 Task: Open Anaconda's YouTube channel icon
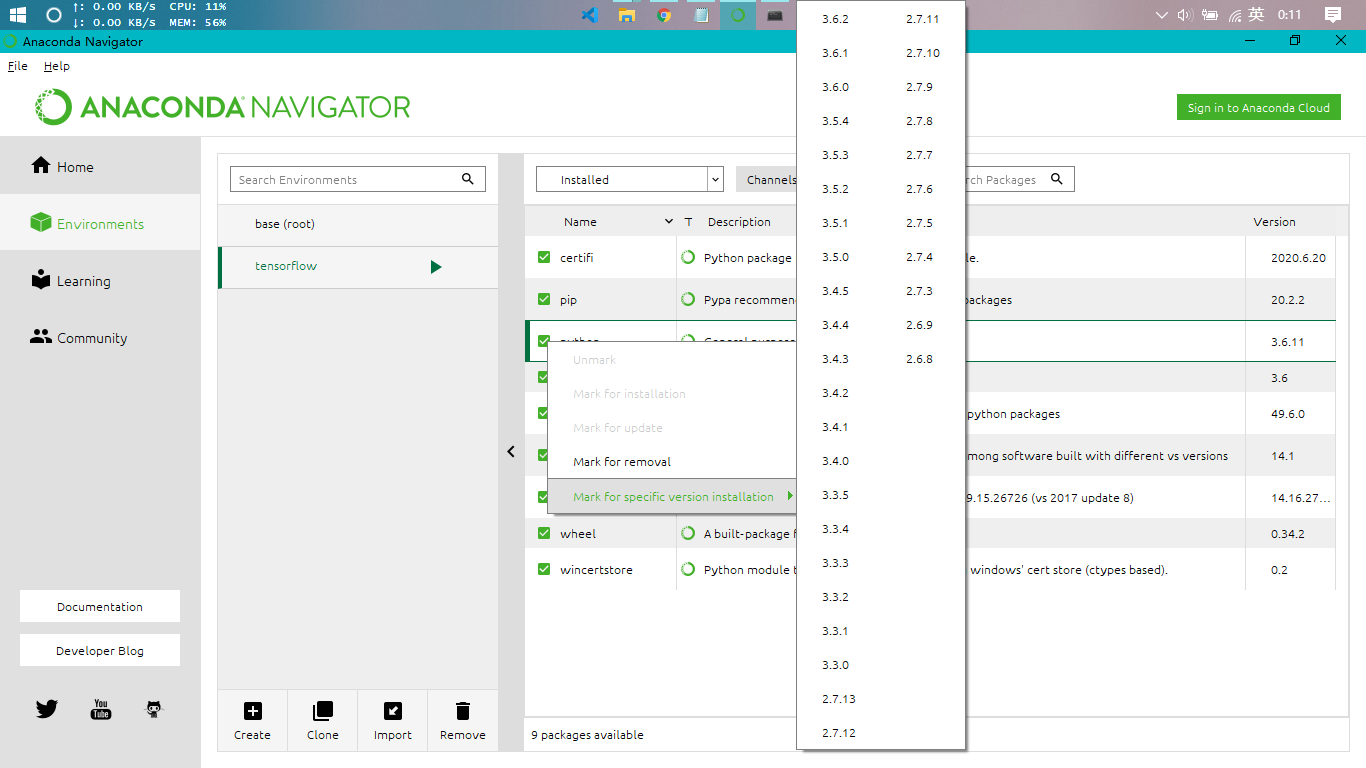click(x=101, y=709)
